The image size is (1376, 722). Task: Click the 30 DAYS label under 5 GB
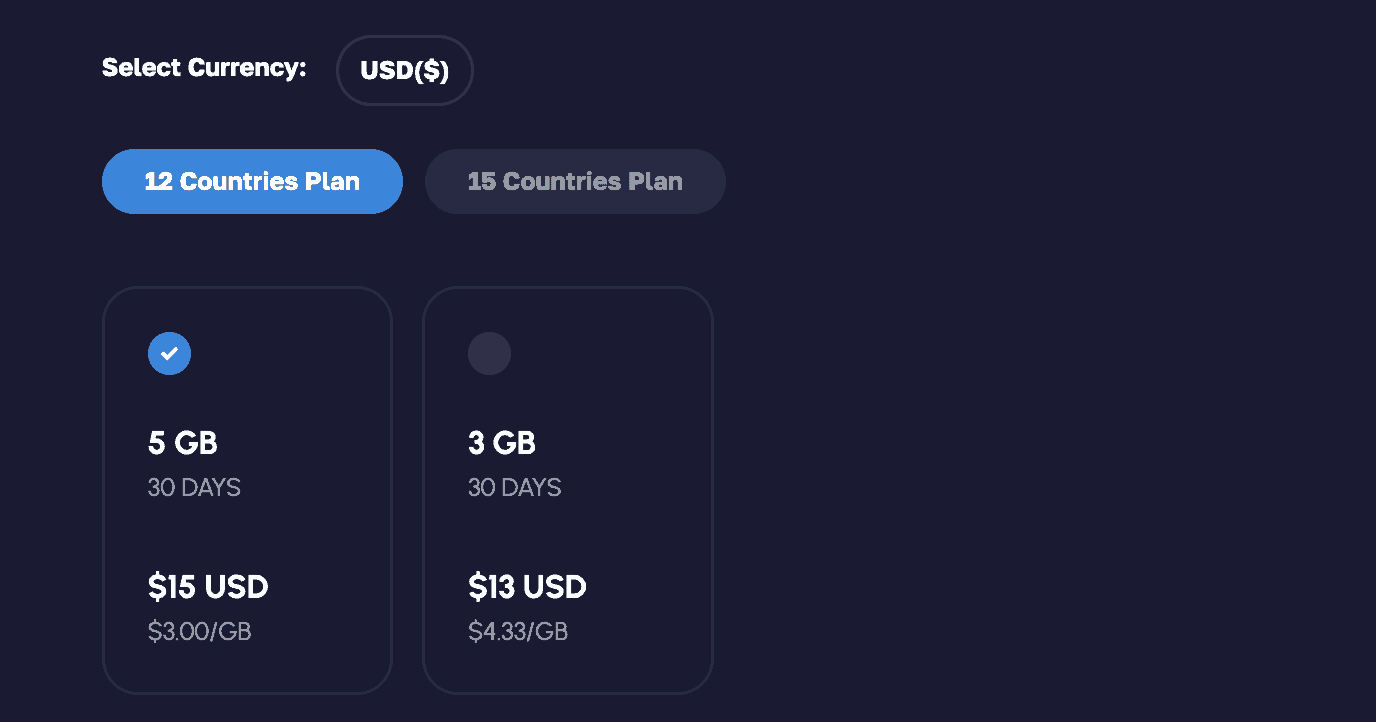pyautogui.click(x=194, y=487)
